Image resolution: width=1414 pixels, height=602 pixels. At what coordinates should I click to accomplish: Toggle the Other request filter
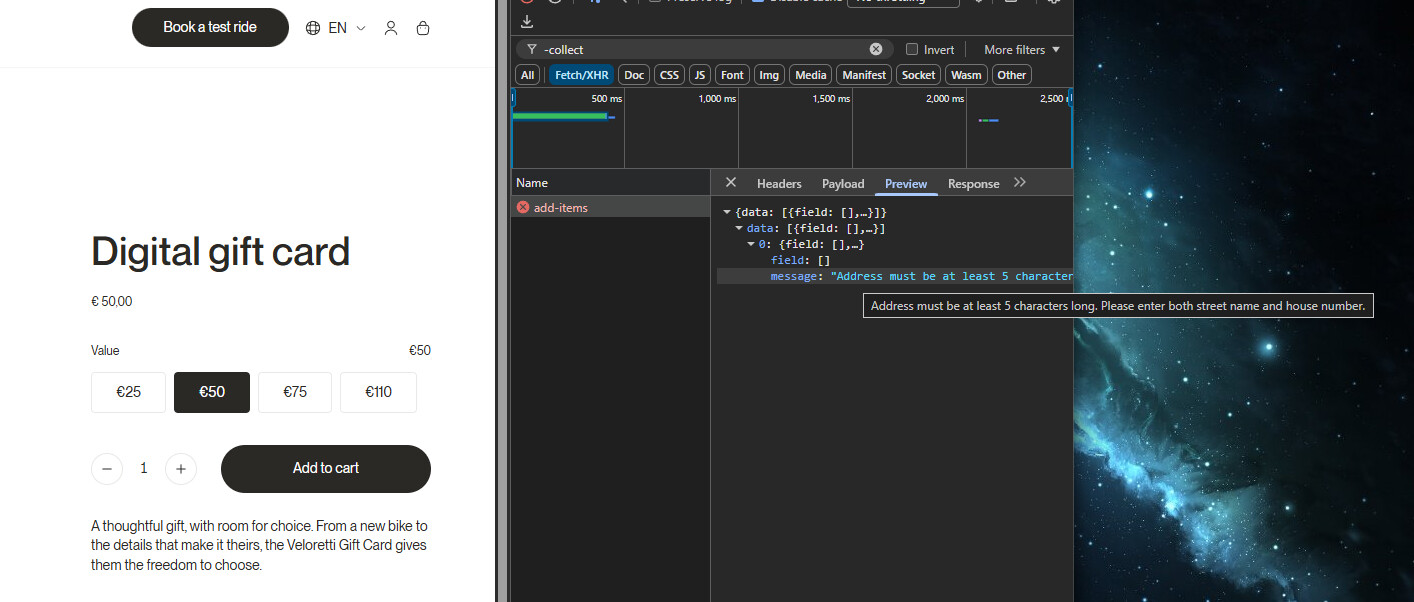(x=1012, y=75)
